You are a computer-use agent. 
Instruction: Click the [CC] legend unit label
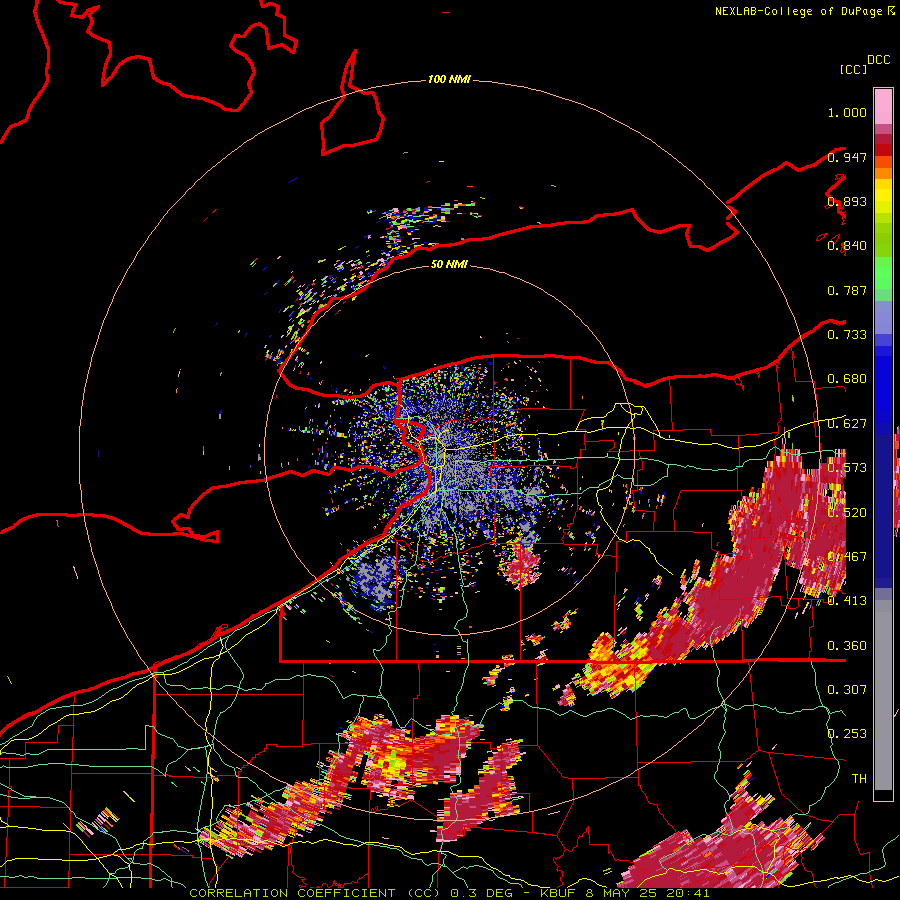coord(854,69)
